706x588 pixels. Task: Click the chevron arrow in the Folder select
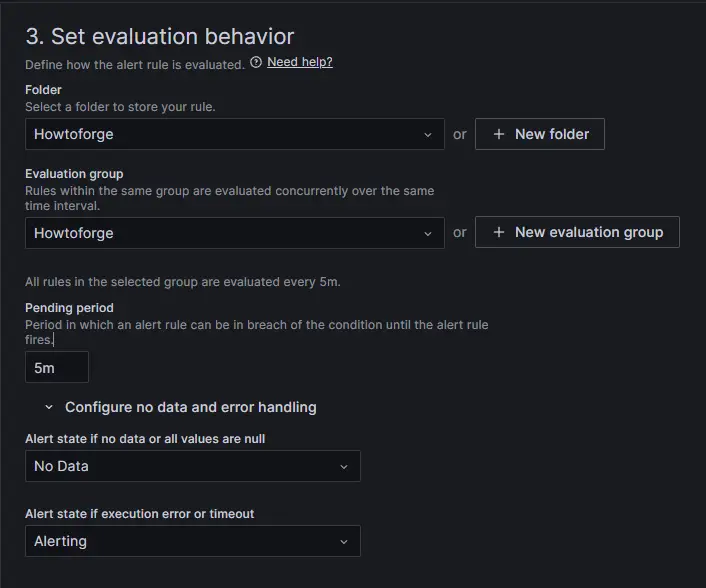tap(428, 134)
